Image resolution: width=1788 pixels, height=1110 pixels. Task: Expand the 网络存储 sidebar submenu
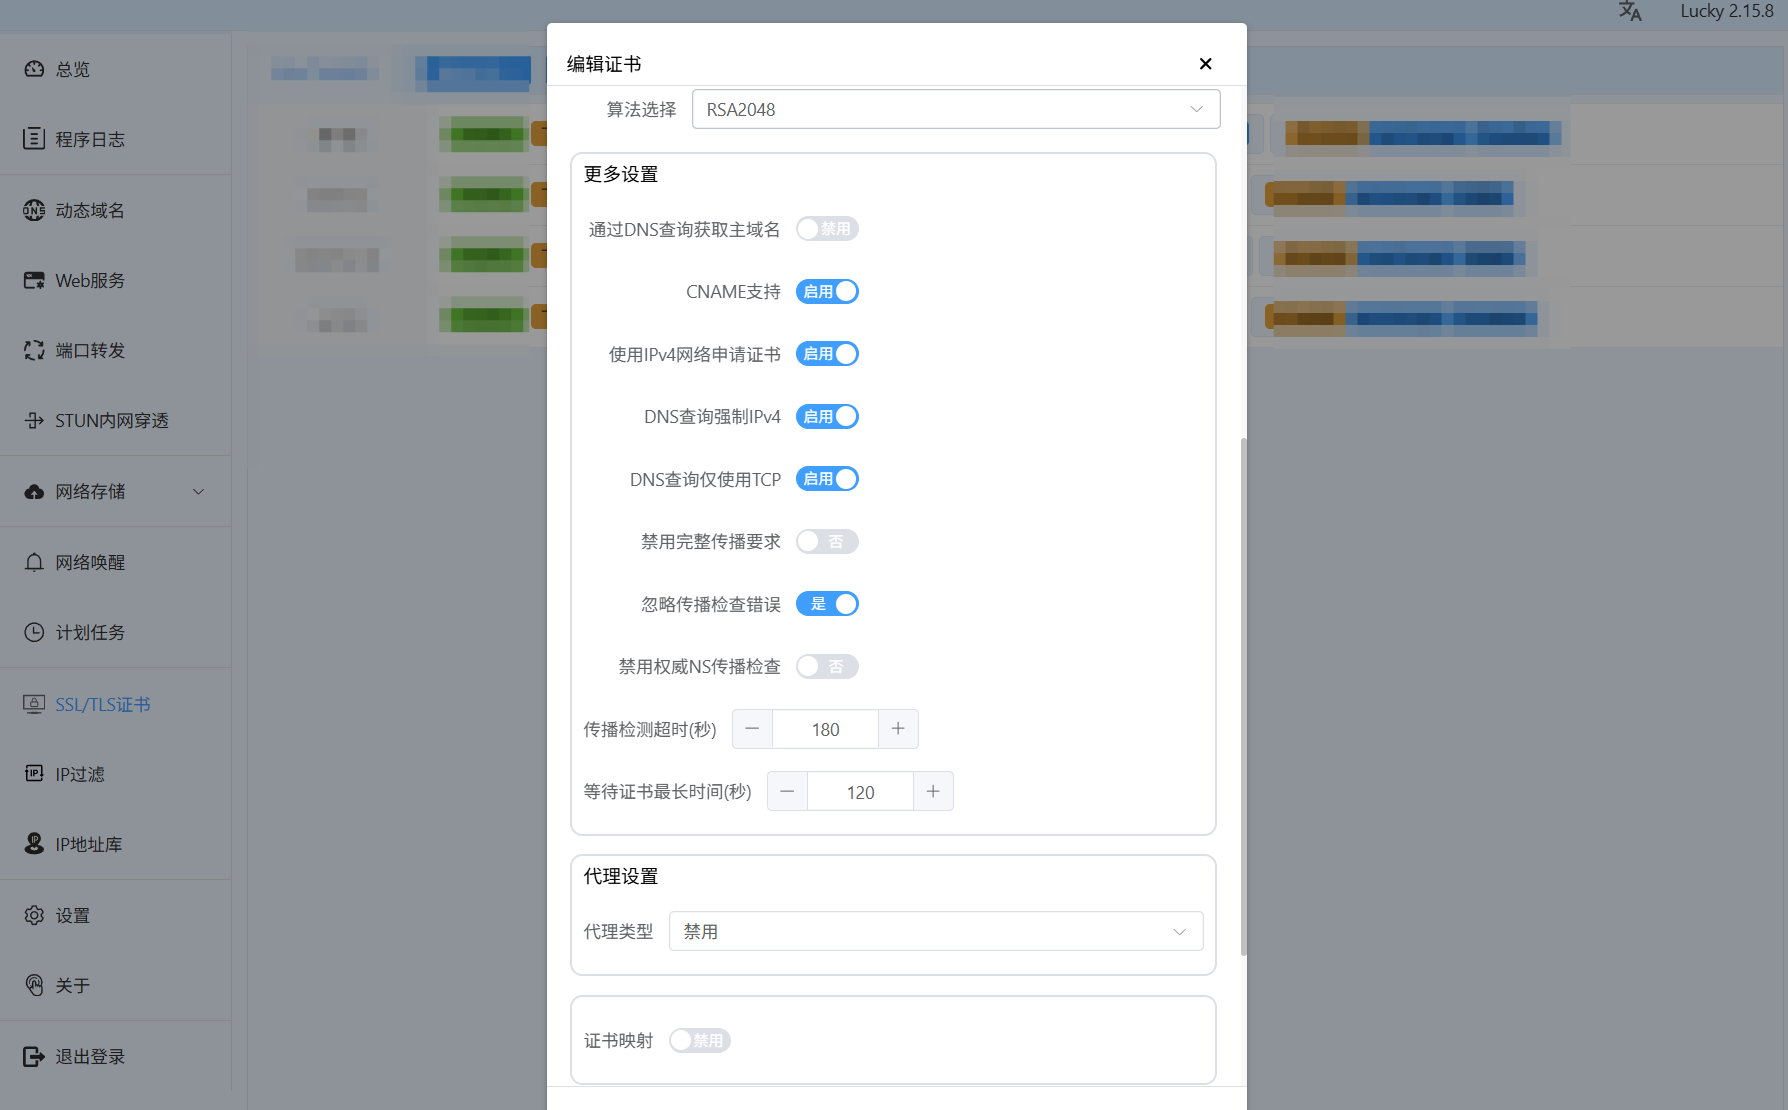198,492
